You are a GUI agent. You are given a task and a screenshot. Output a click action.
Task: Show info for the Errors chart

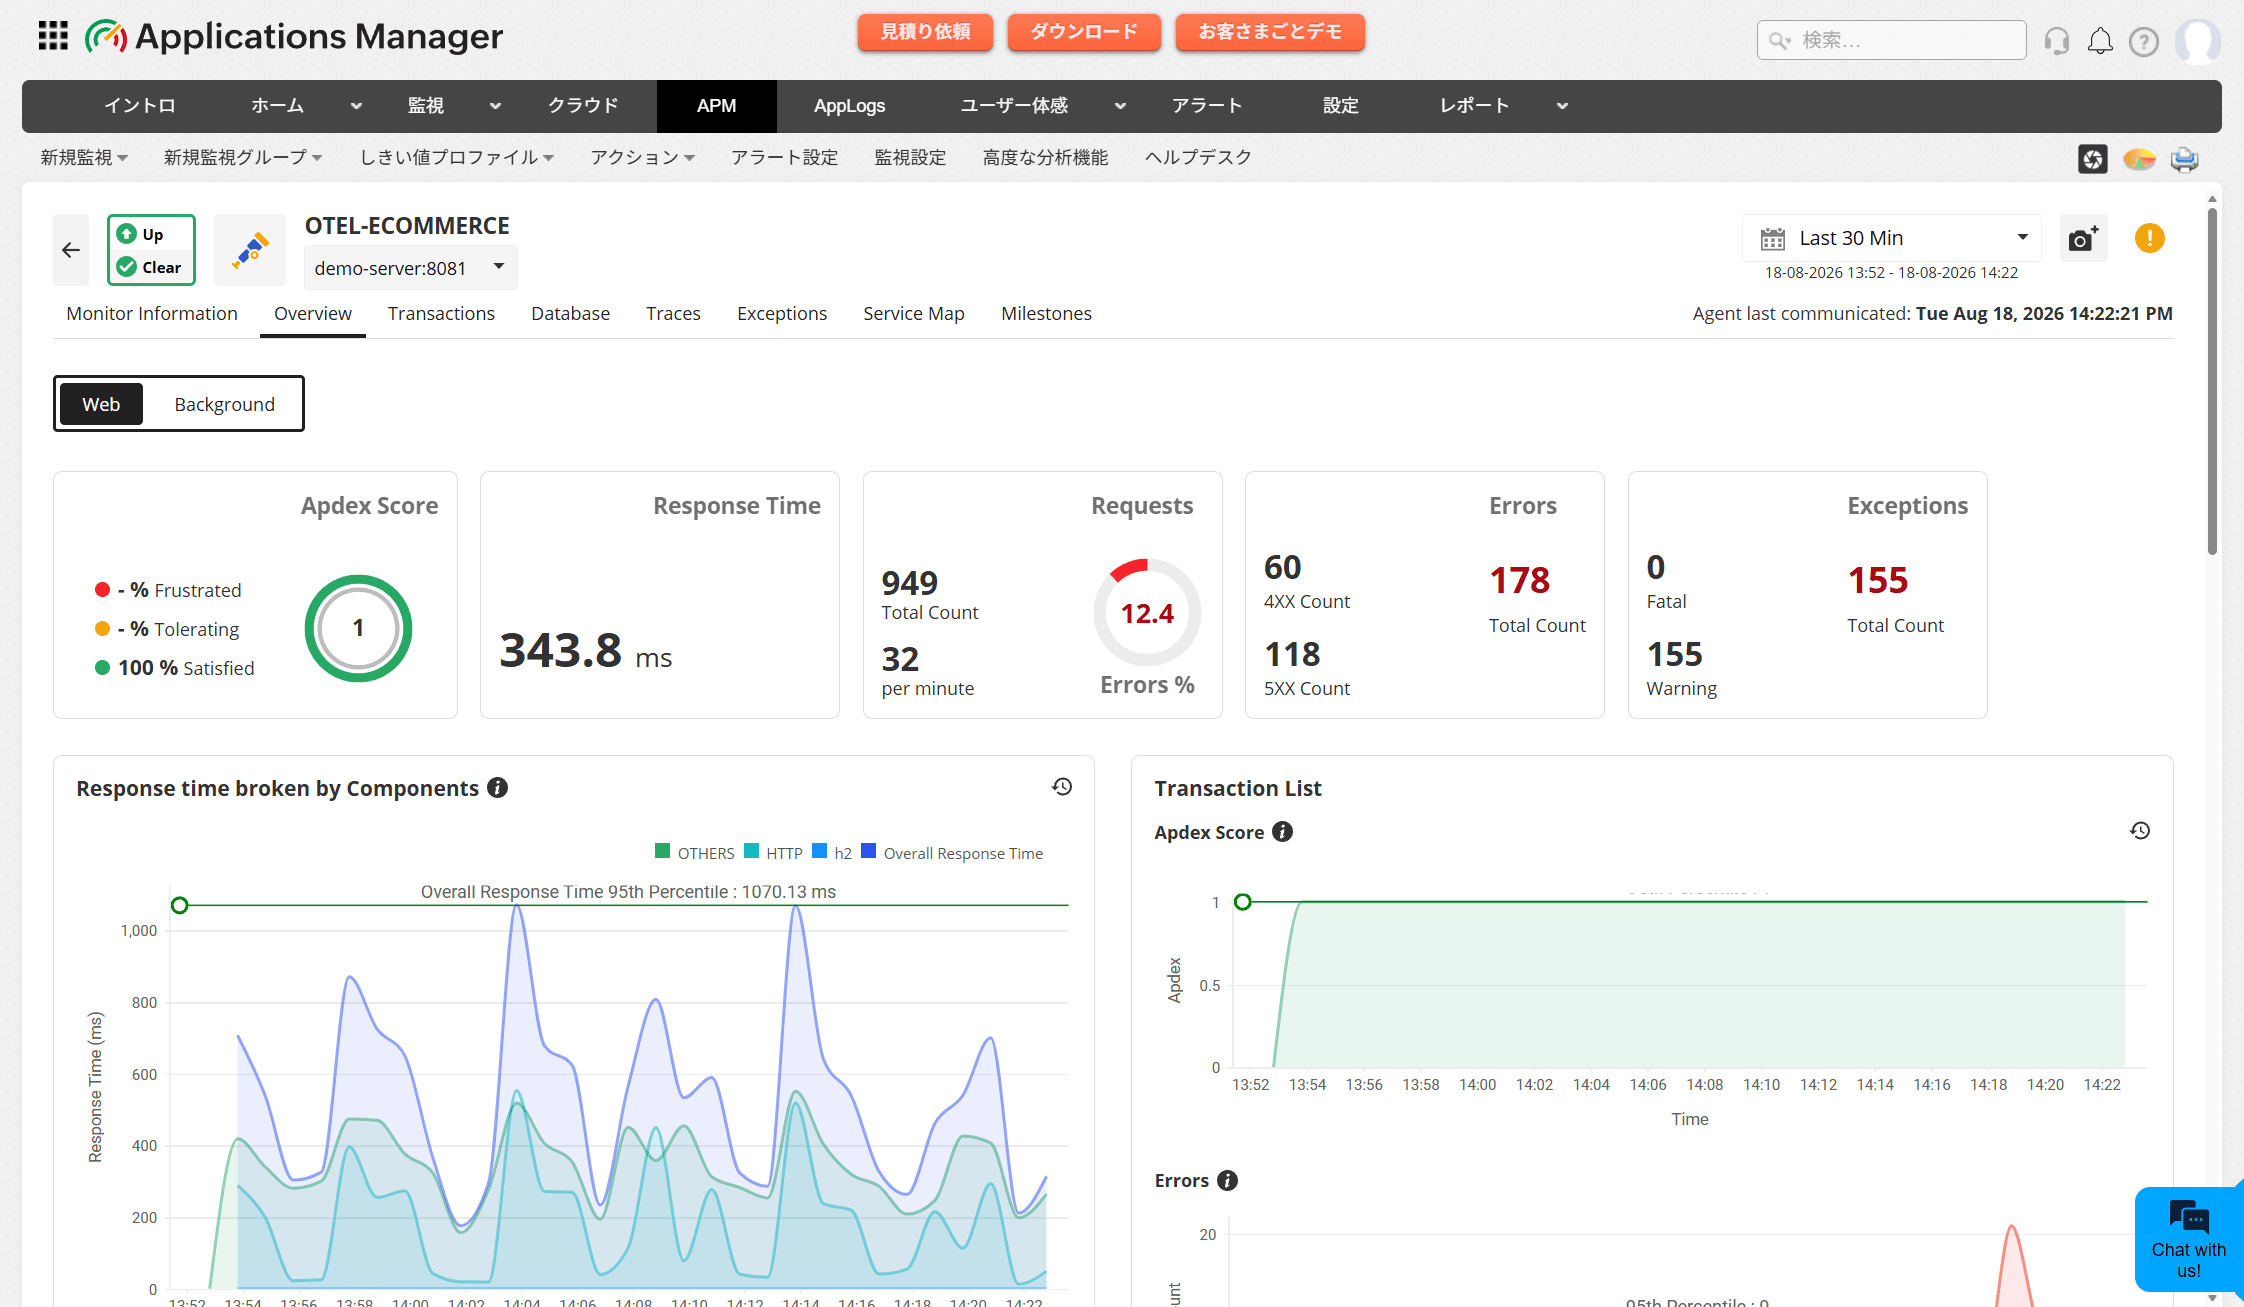point(1227,1180)
